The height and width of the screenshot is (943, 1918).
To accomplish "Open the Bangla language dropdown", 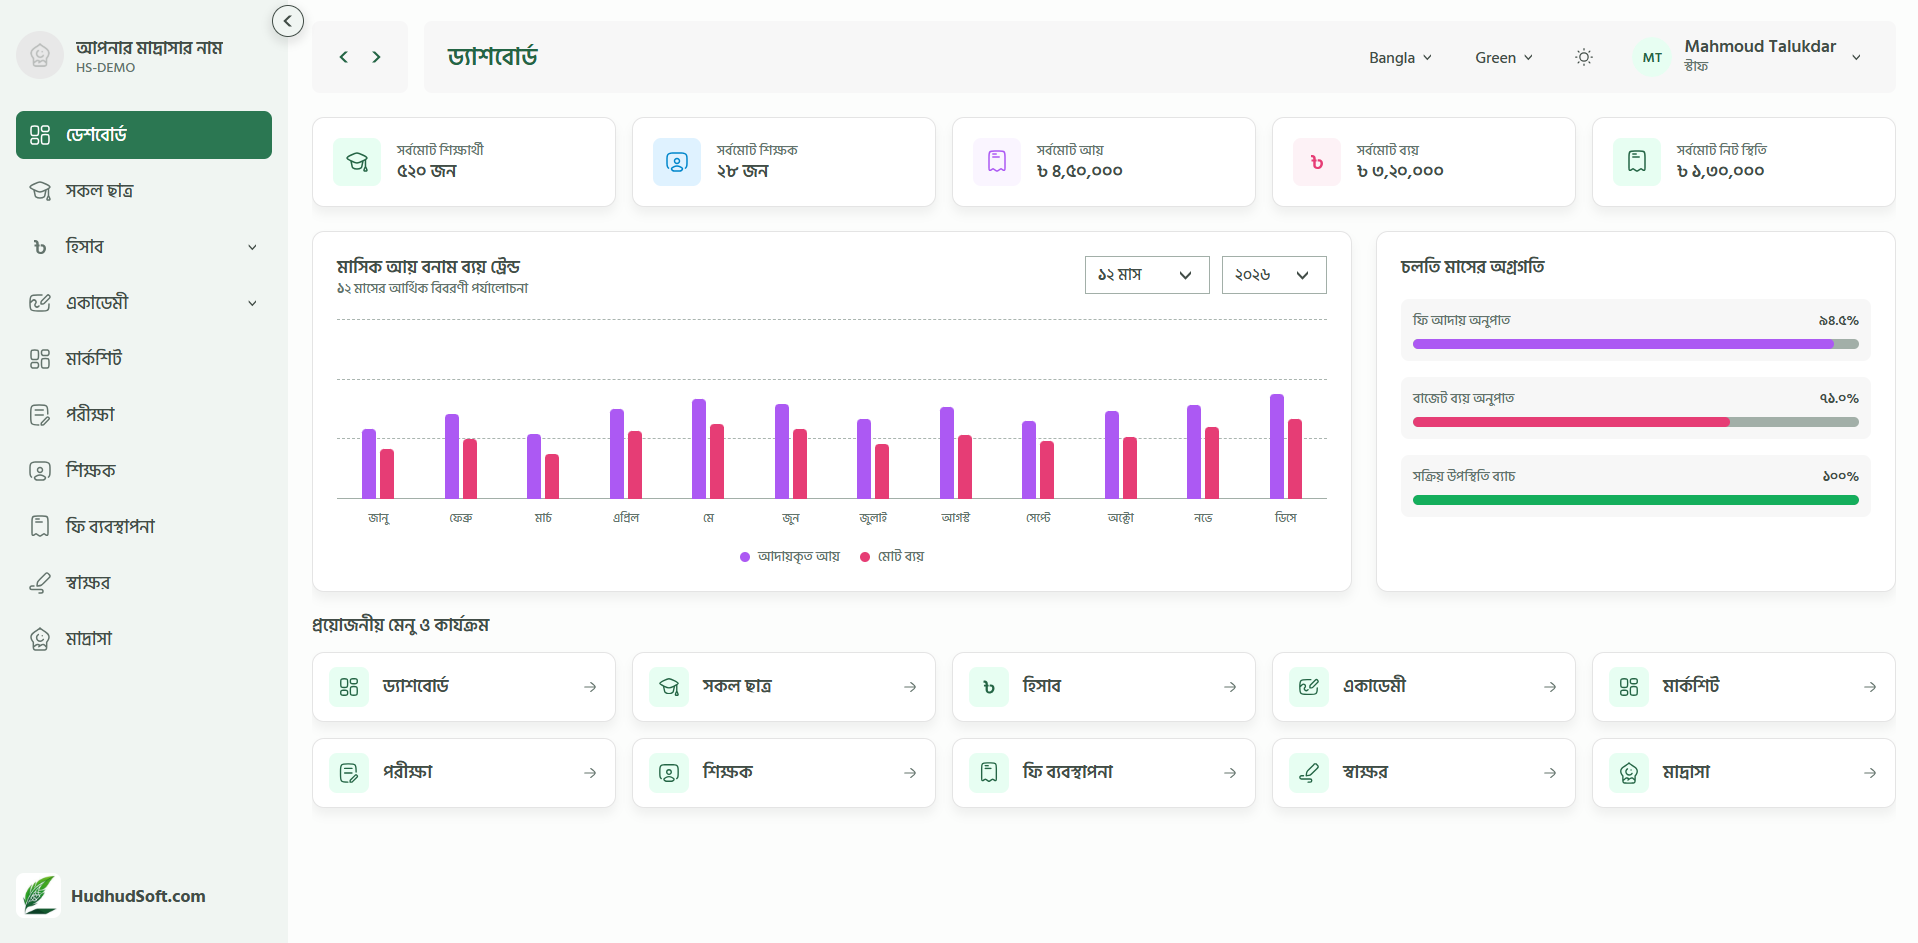I will click(x=1400, y=58).
